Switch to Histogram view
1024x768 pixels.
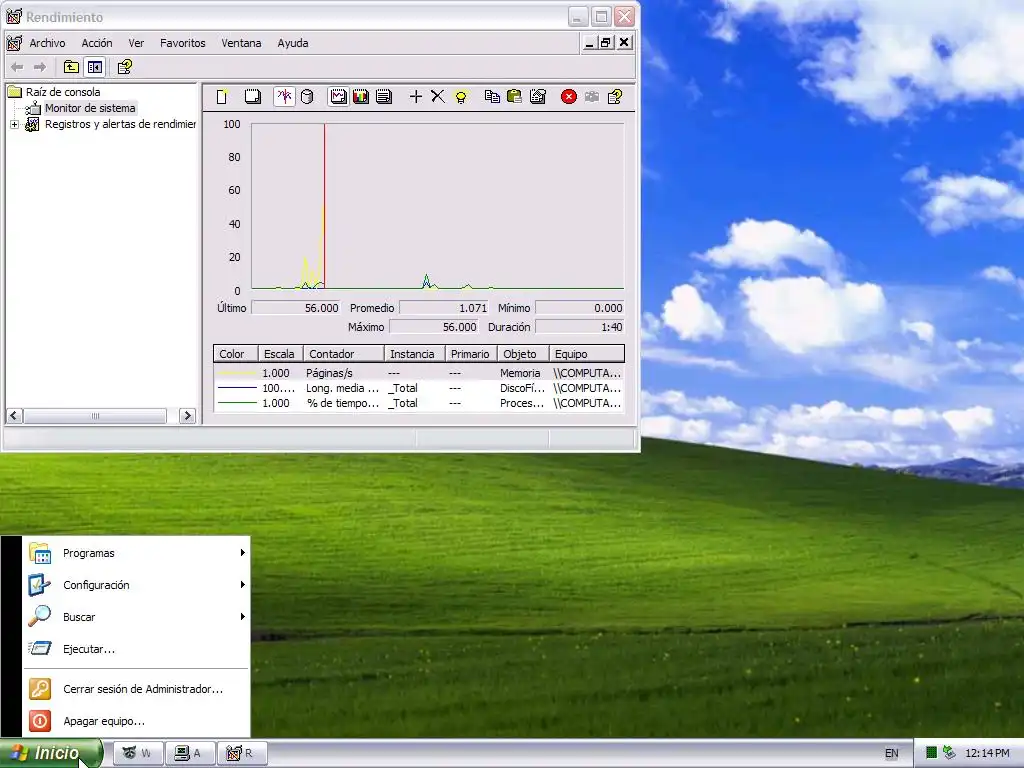click(361, 97)
